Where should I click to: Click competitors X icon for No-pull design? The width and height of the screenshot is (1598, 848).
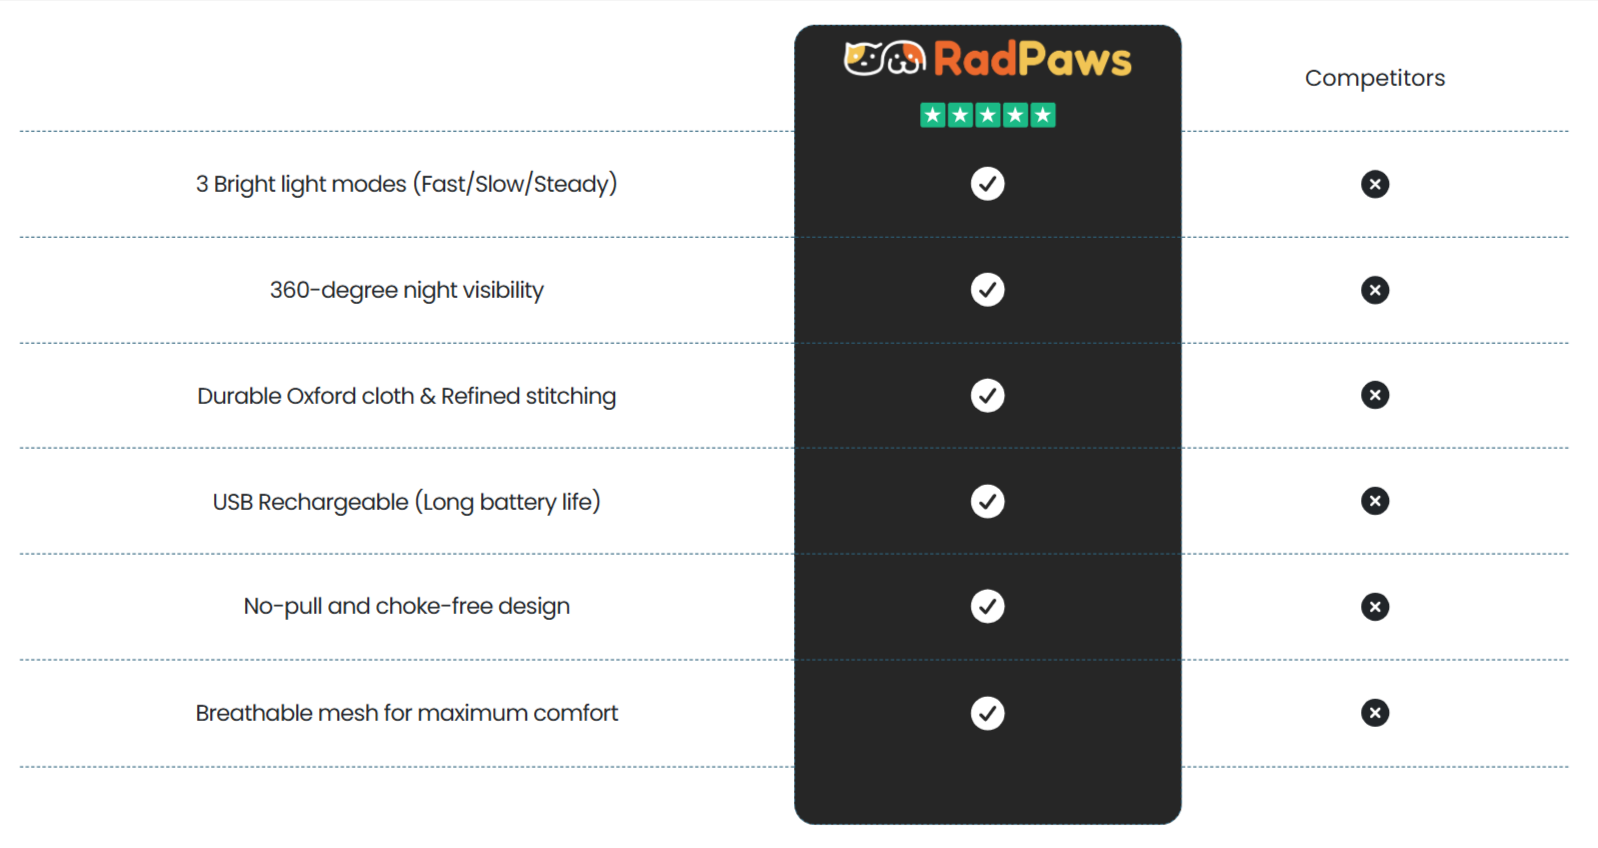tap(1374, 607)
